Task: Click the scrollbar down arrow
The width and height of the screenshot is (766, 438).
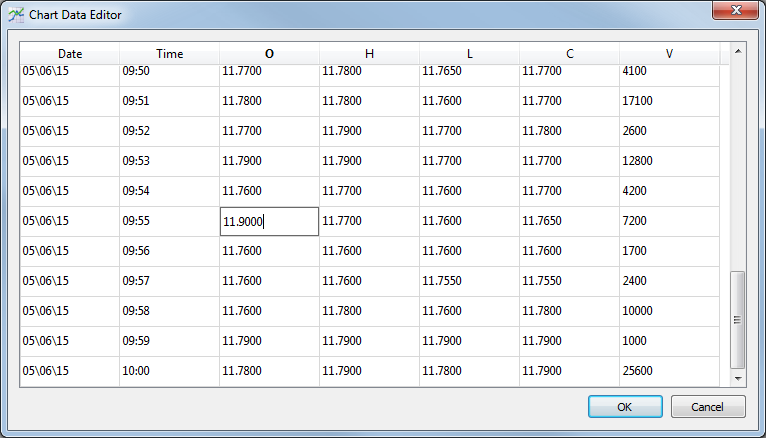Action: coord(738,379)
